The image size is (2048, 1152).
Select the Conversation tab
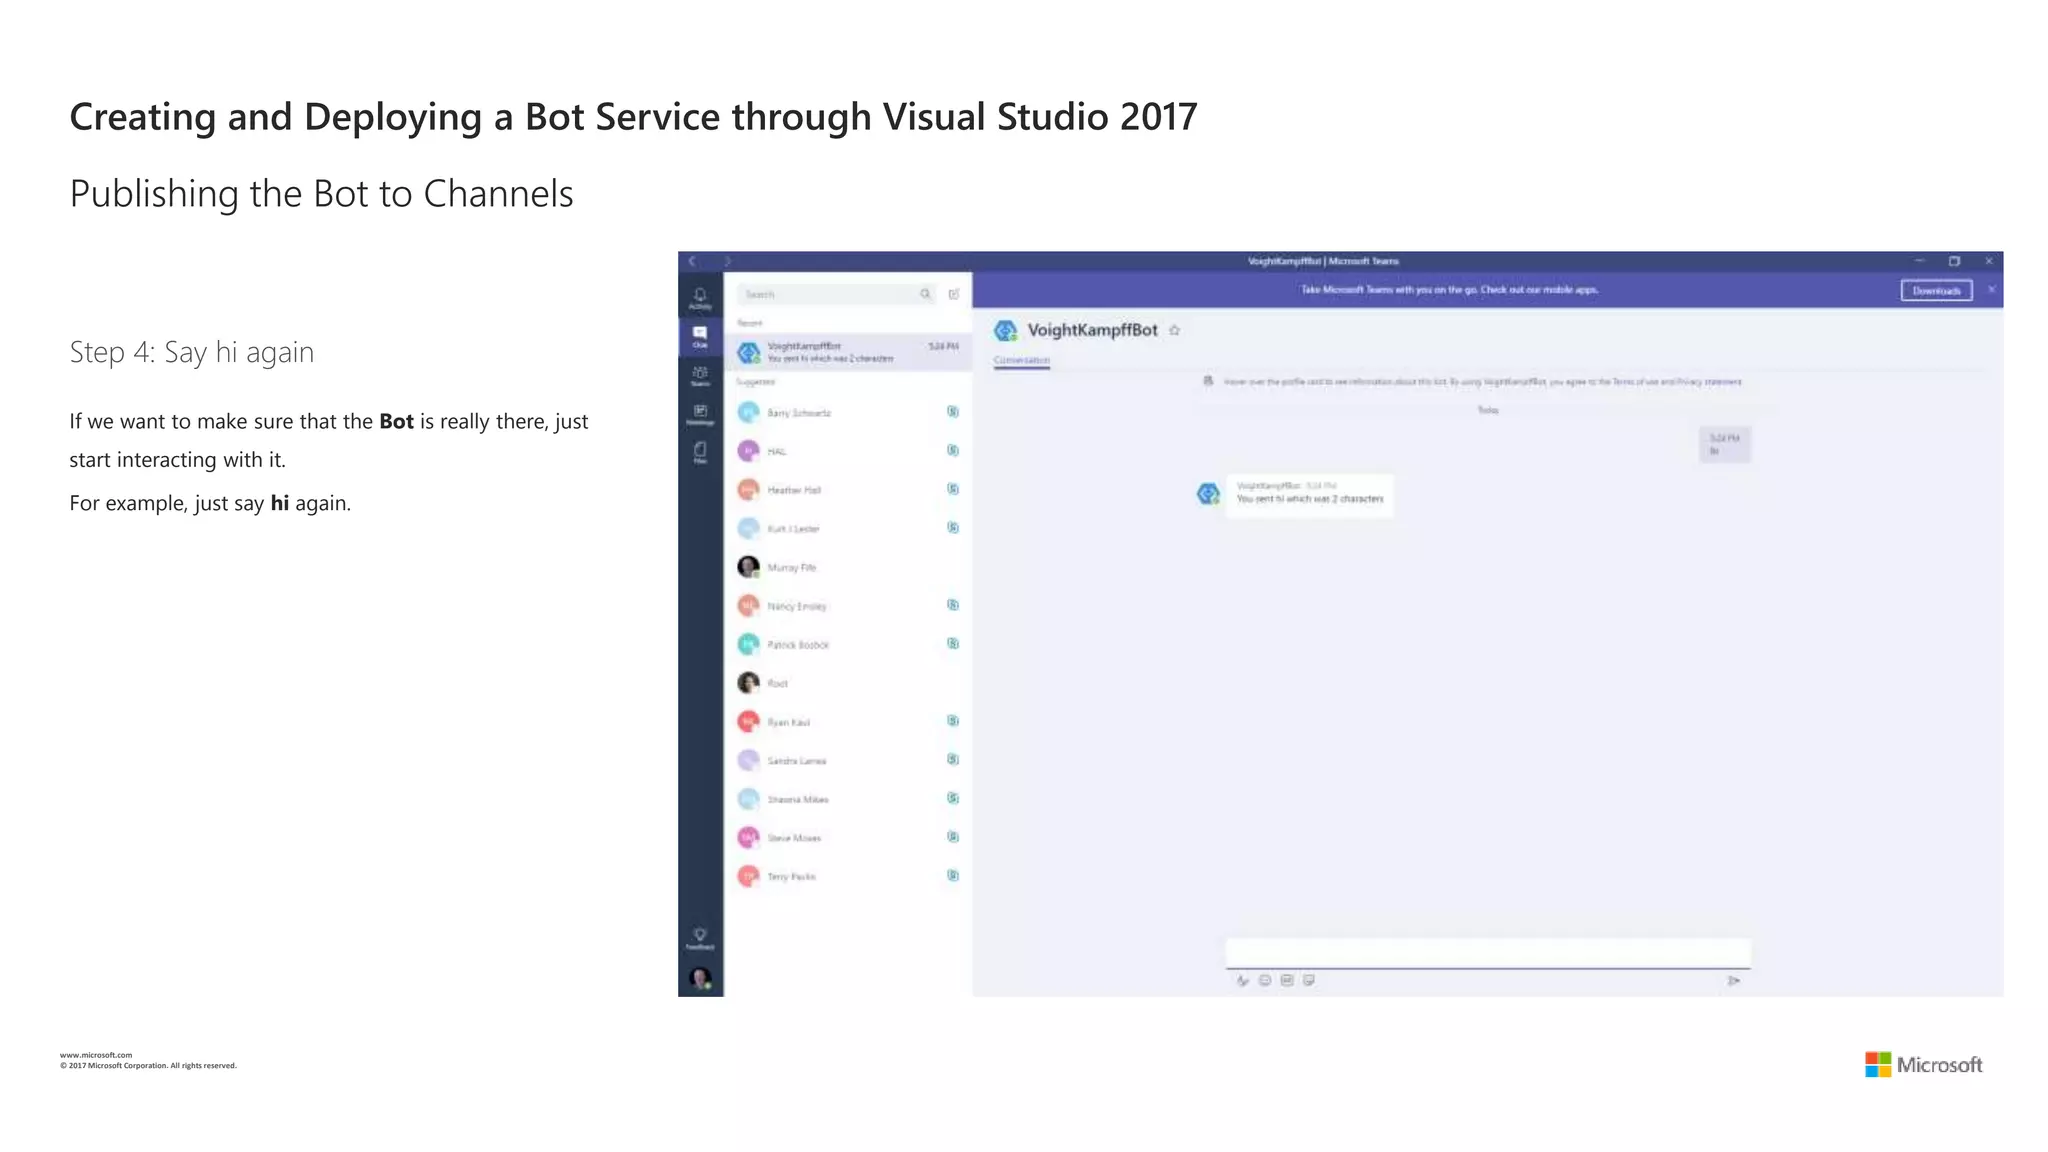[x=1021, y=360]
